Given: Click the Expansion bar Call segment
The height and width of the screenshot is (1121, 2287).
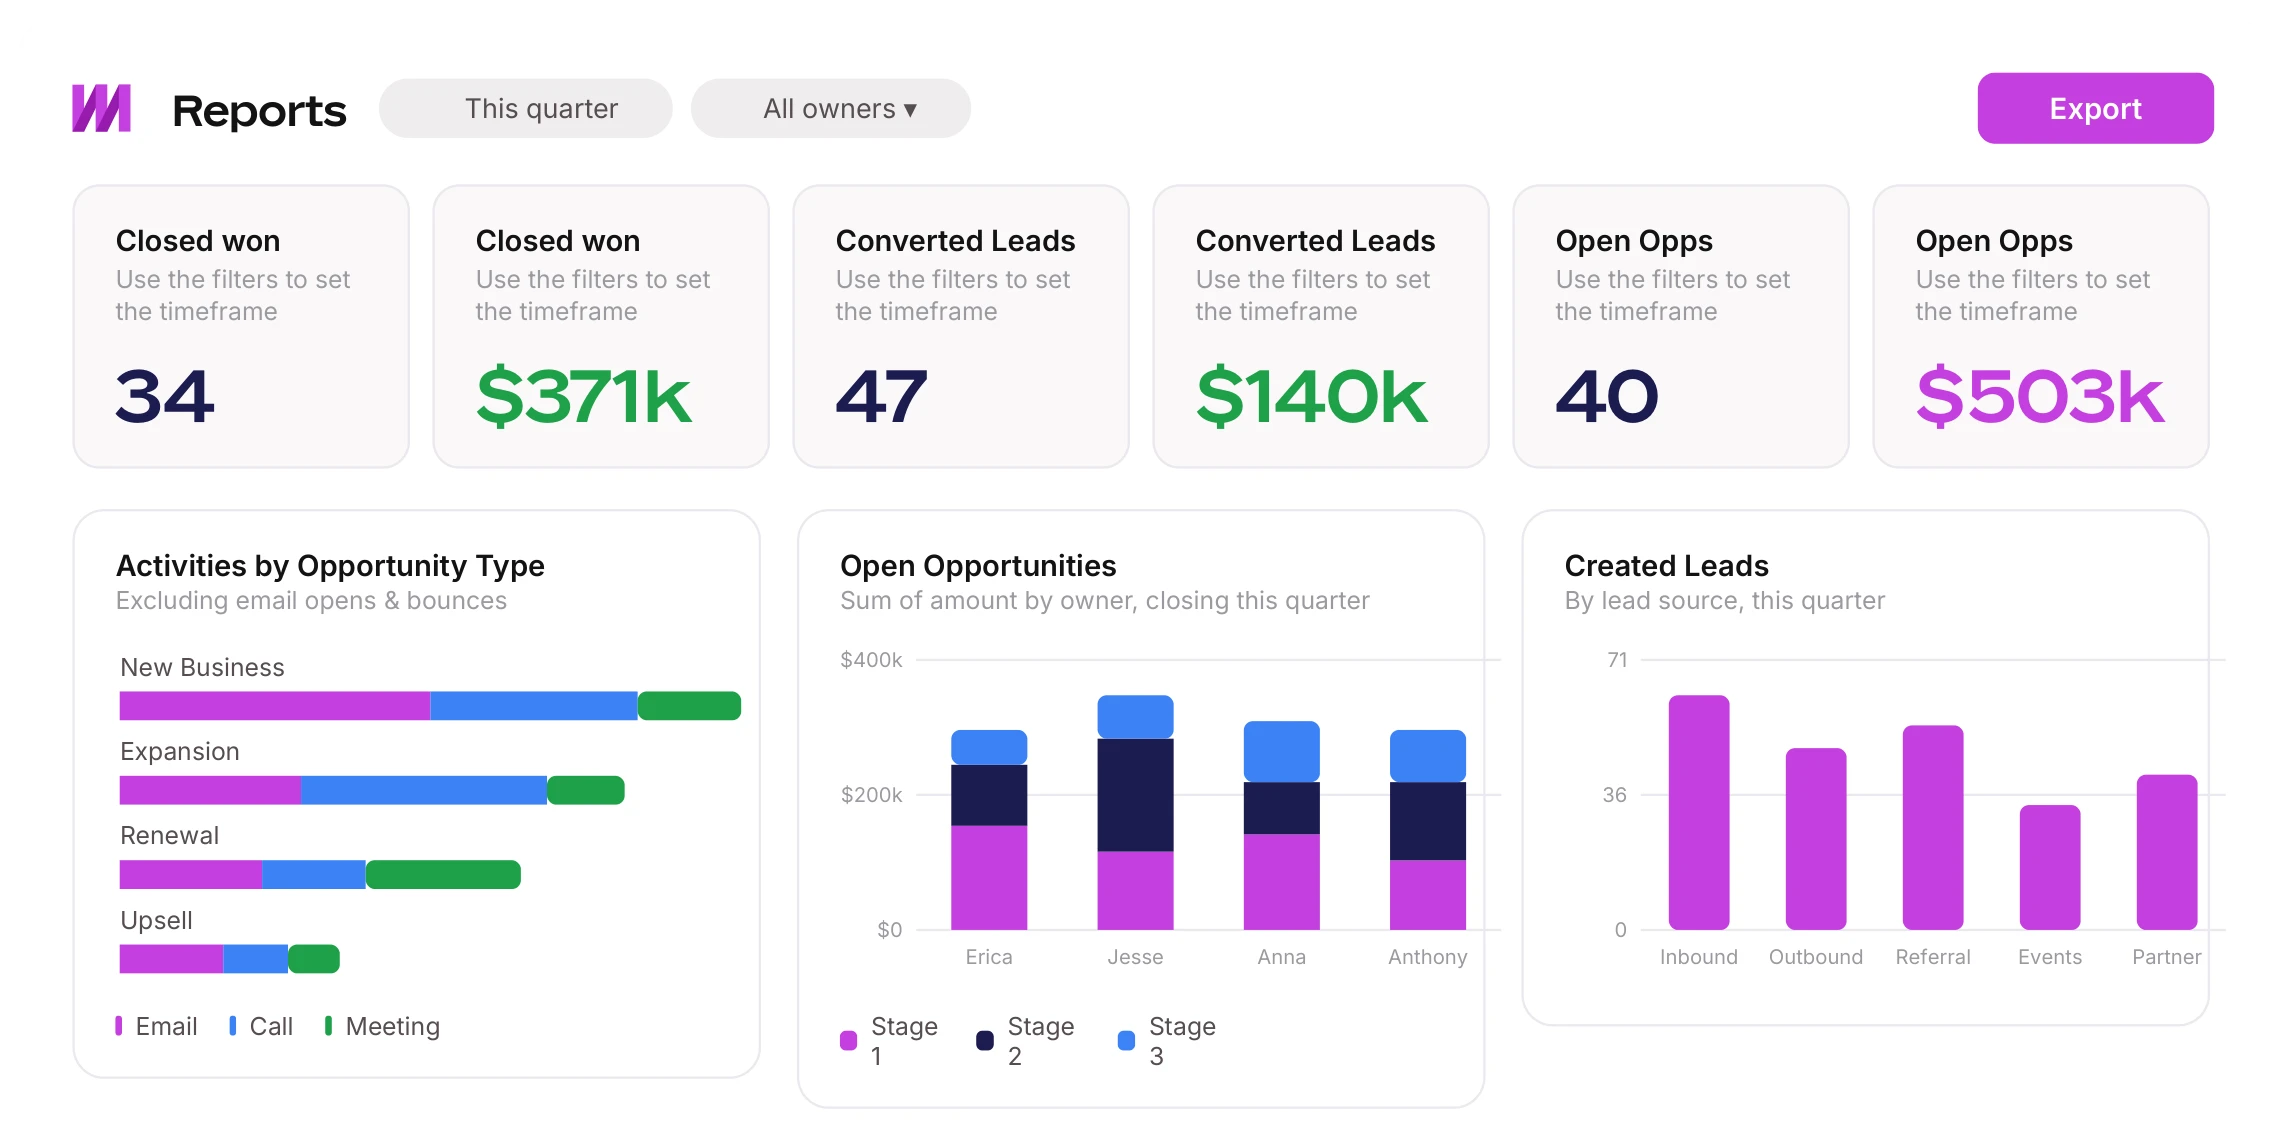Looking at the screenshot, I should coord(424,790).
